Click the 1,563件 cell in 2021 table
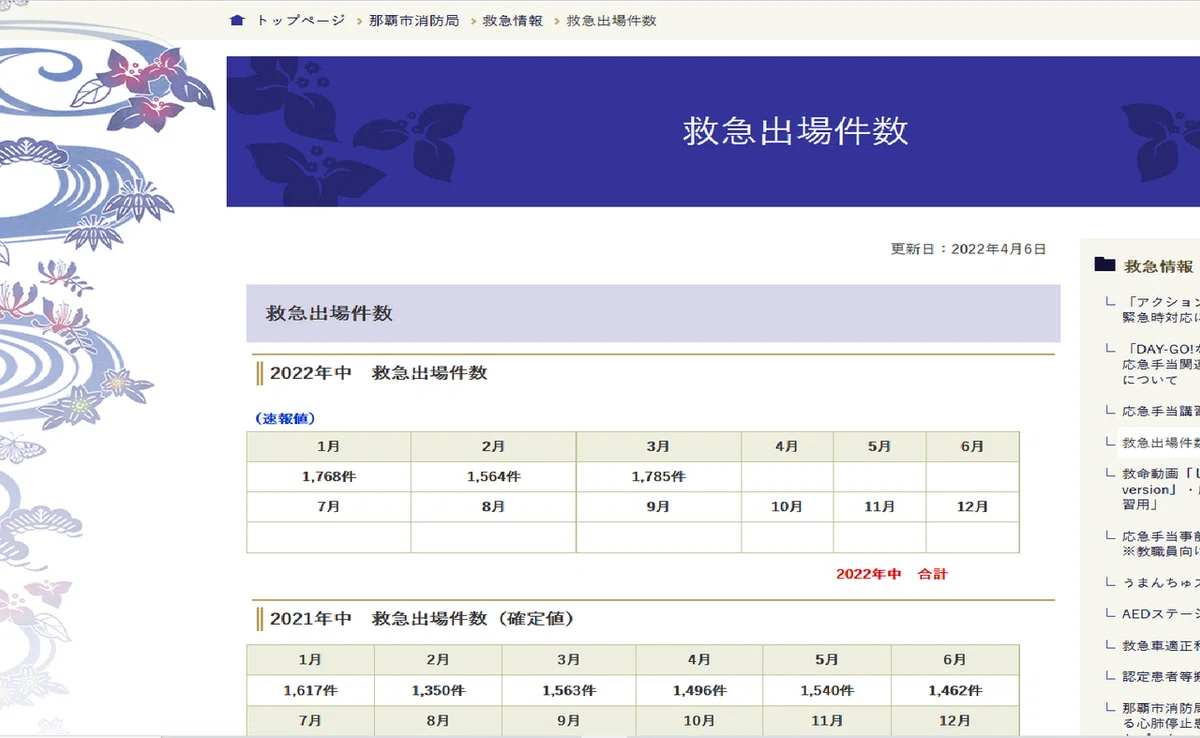The image size is (1200, 738). point(569,690)
